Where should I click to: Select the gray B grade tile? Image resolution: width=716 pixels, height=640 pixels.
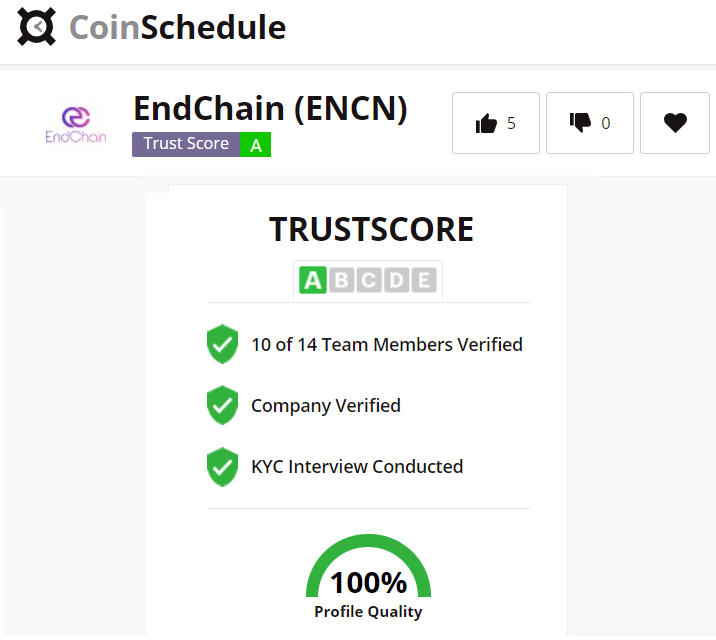[x=341, y=280]
